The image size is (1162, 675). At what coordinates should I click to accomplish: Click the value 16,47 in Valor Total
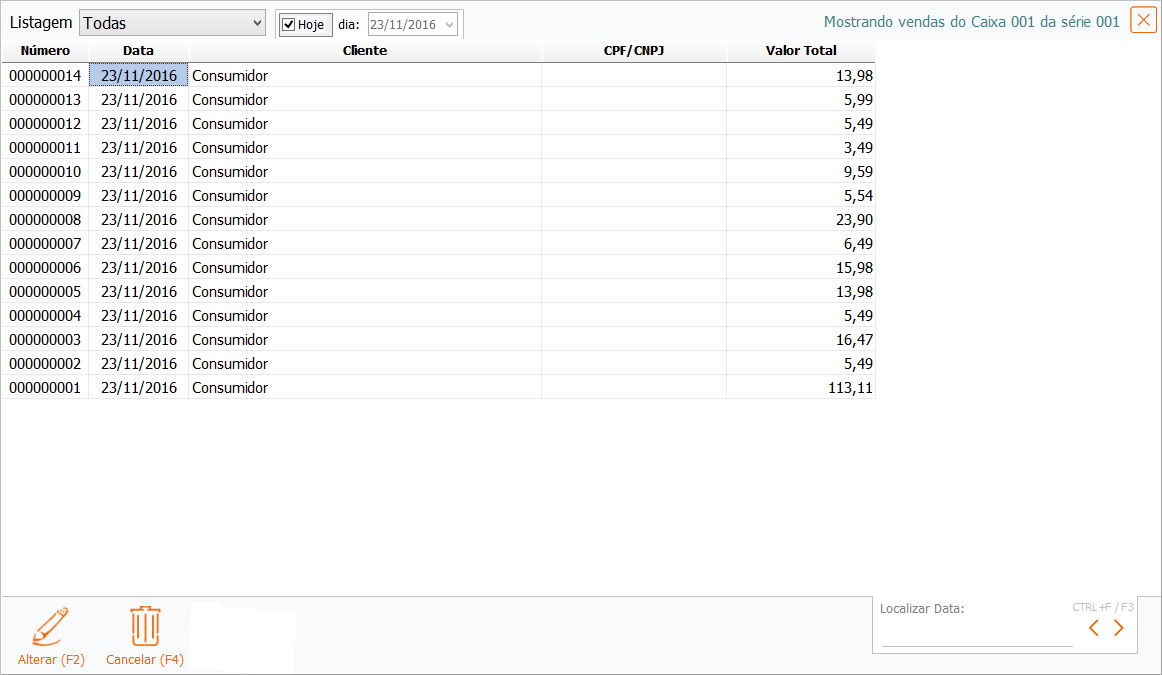point(854,339)
